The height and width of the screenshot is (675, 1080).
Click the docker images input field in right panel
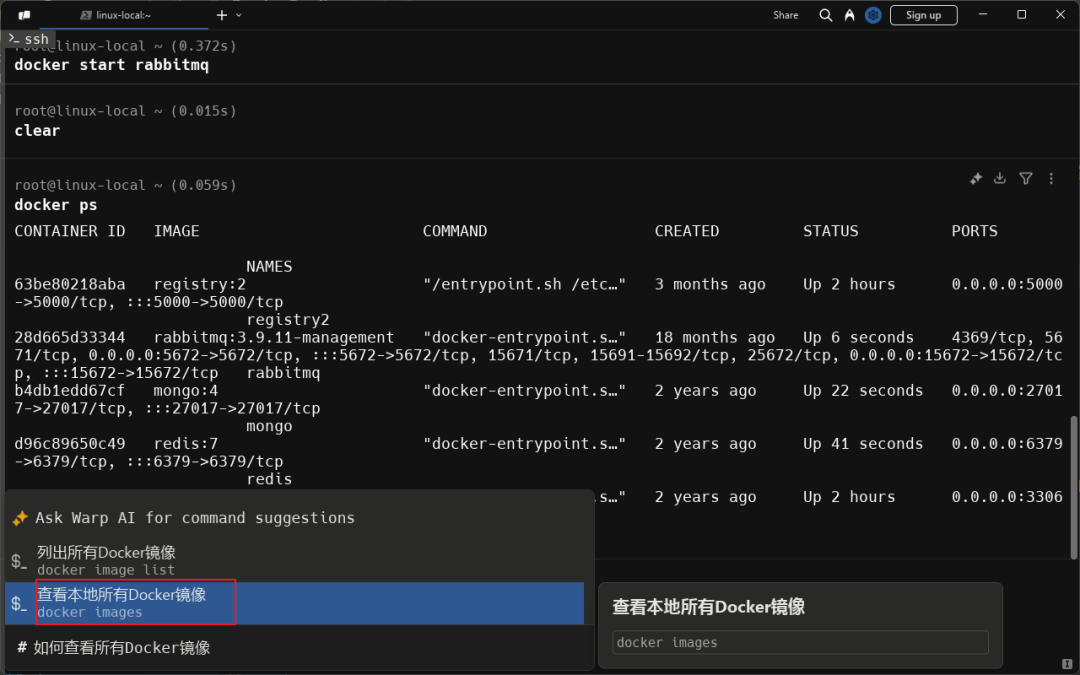[799, 642]
